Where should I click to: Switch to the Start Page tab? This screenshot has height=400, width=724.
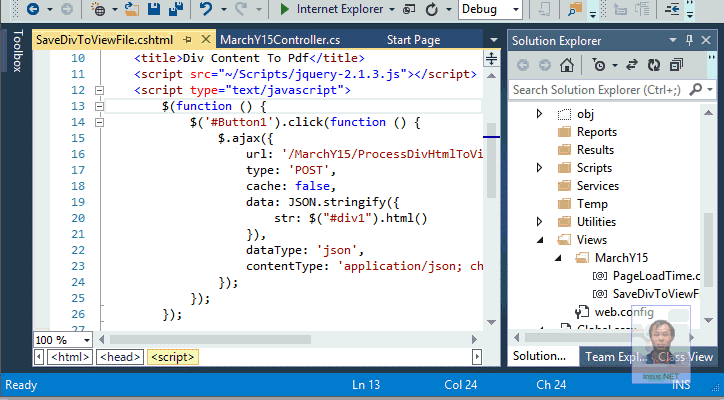[413, 40]
